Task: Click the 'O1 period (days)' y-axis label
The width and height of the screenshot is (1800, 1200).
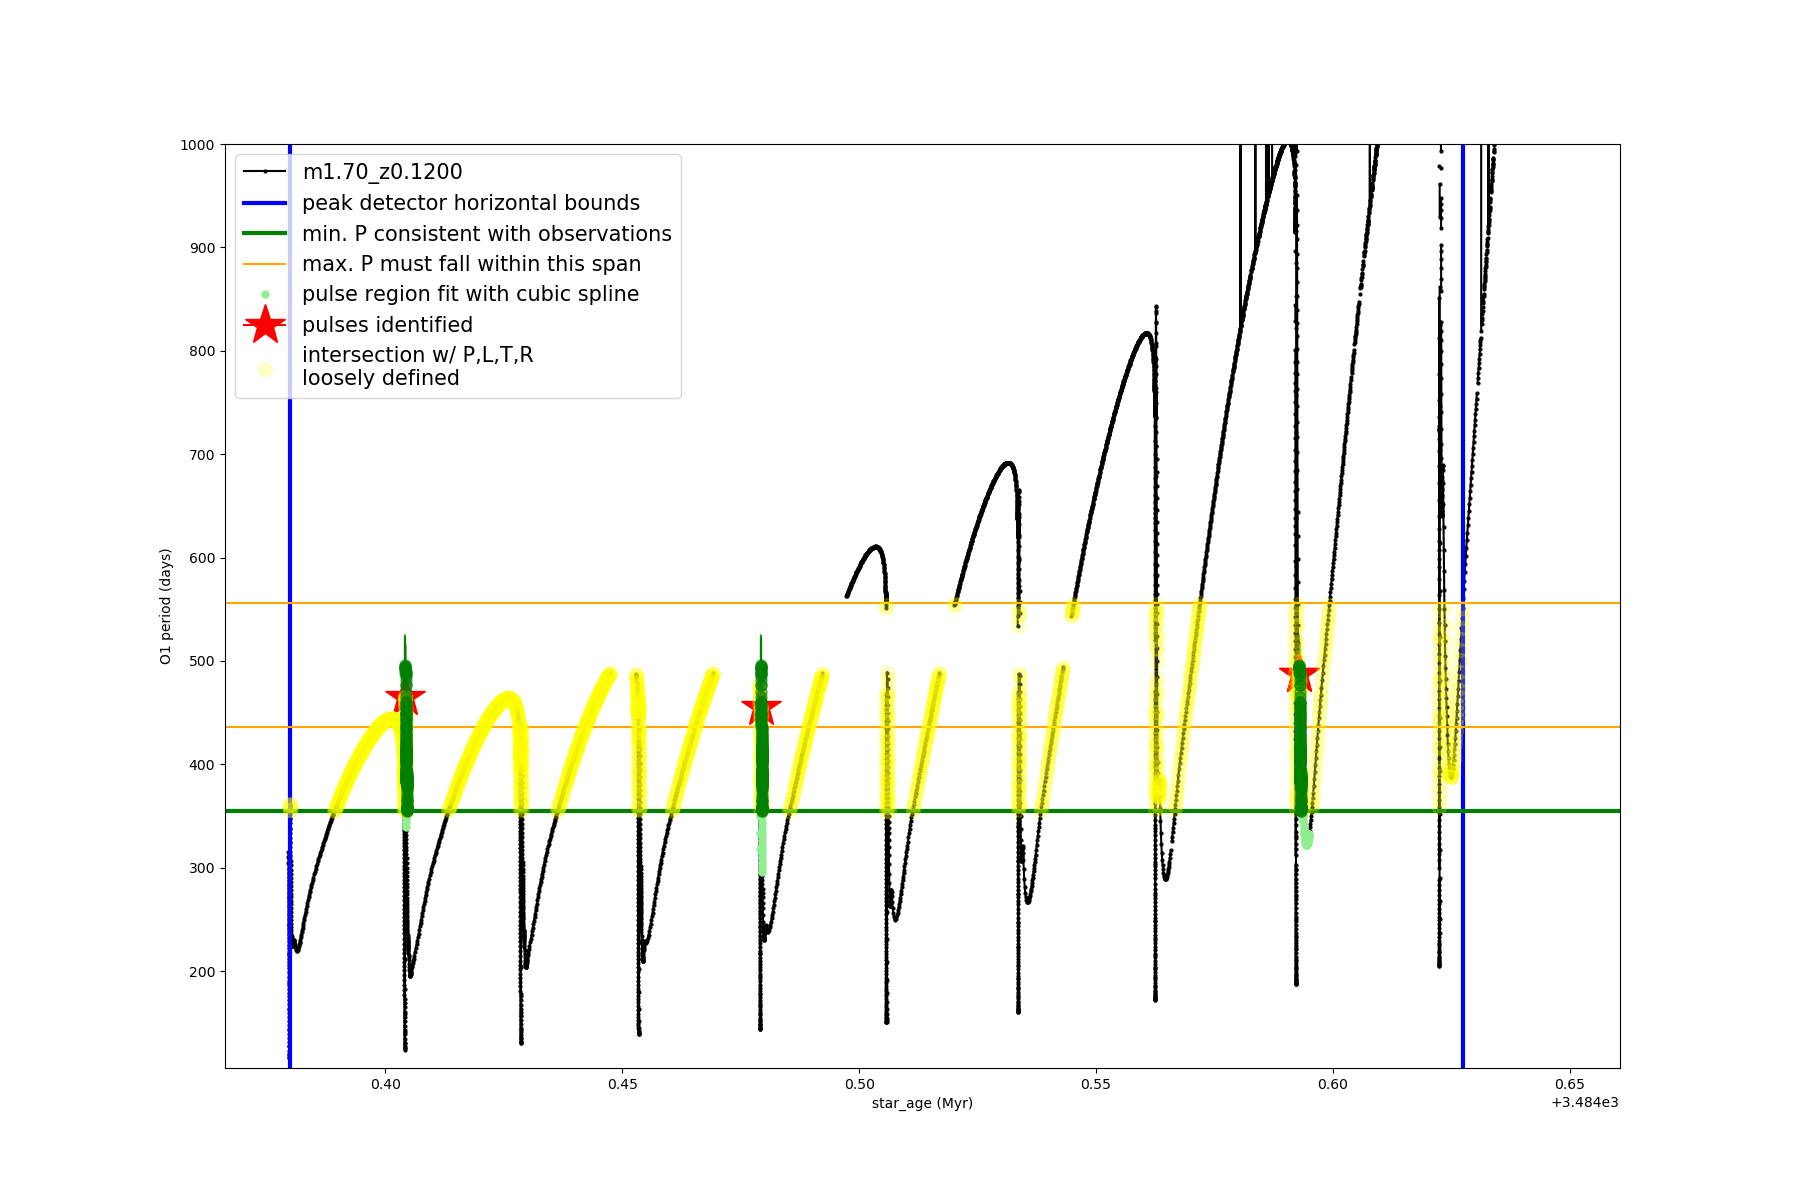Action: (166, 606)
